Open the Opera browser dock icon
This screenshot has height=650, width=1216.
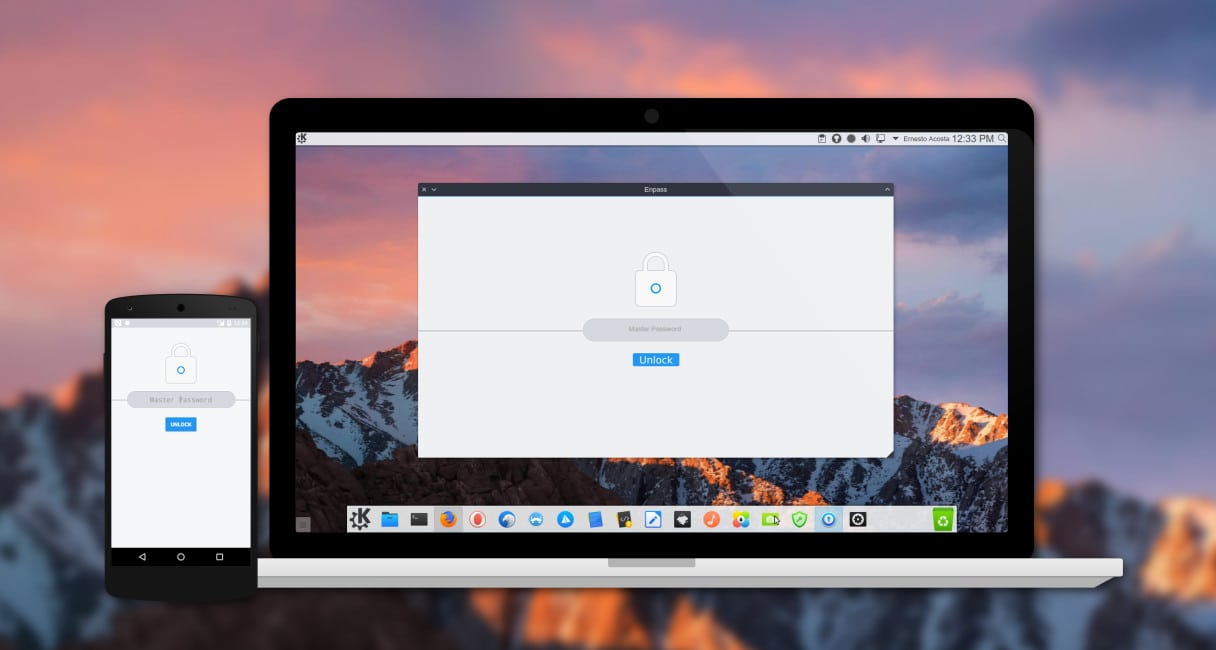tap(477, 519)
